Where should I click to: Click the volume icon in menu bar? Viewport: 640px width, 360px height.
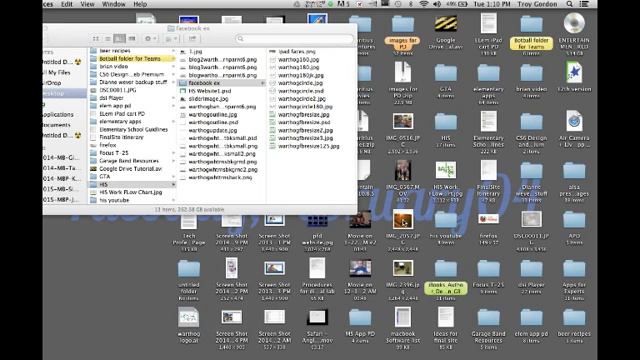point(437,4)
